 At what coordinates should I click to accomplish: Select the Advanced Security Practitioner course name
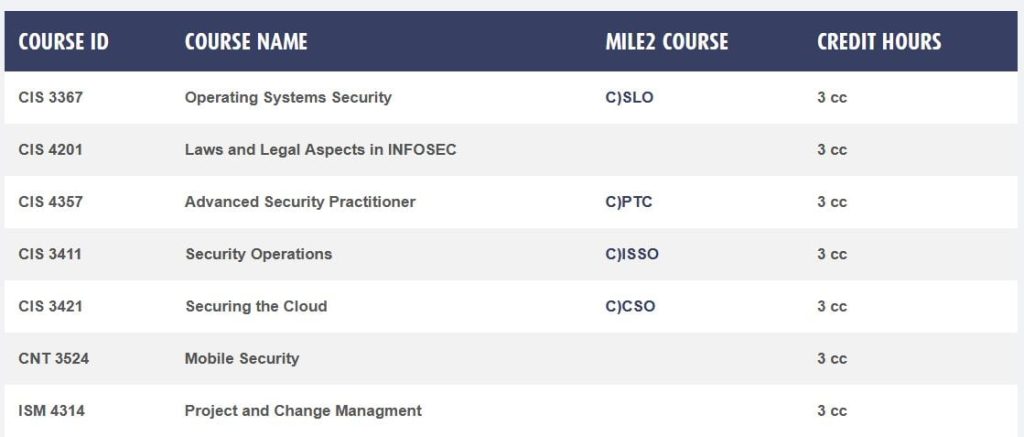[x=300, y=202]
